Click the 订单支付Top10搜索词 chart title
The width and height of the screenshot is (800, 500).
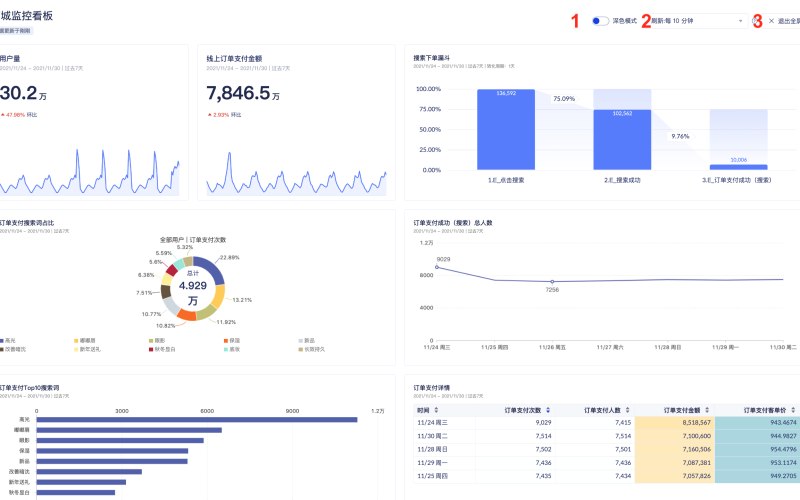[x=30, y=388]
